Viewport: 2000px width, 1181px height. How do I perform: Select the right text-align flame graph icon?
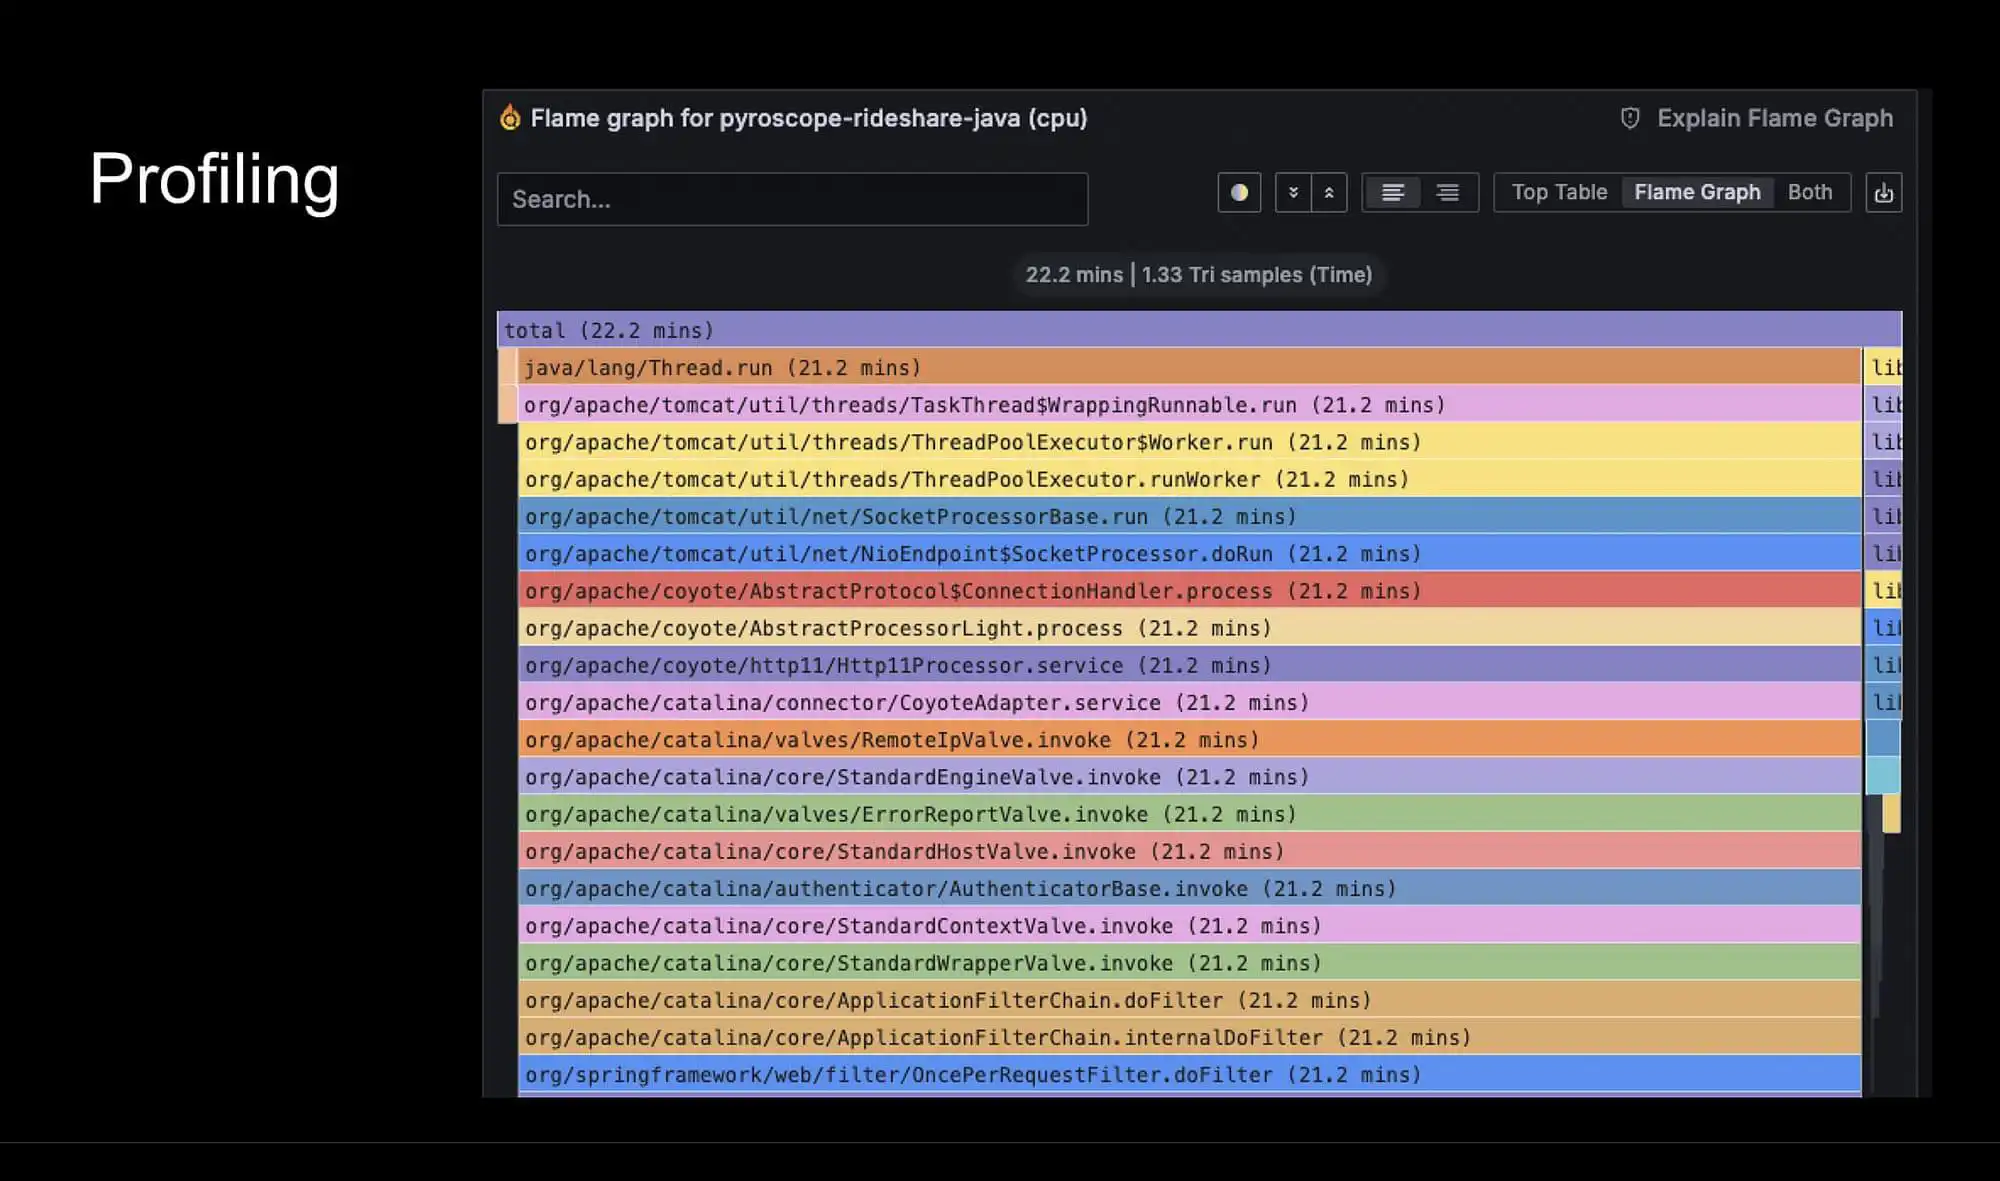pos(1447,192)
